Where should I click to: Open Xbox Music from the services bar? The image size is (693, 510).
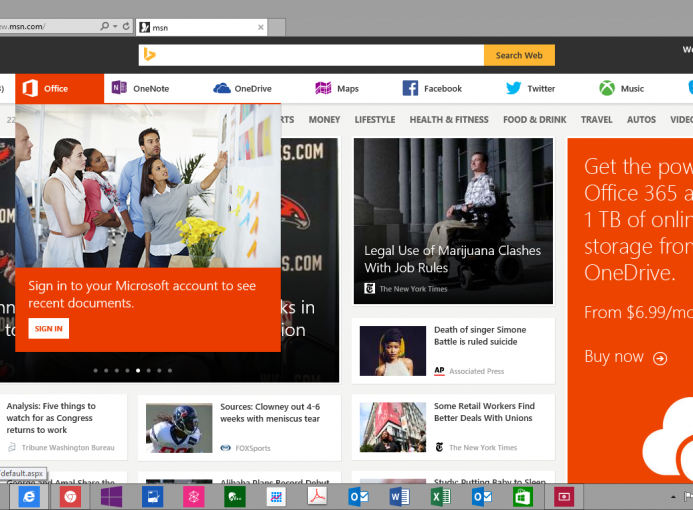(x=621, y=88)
